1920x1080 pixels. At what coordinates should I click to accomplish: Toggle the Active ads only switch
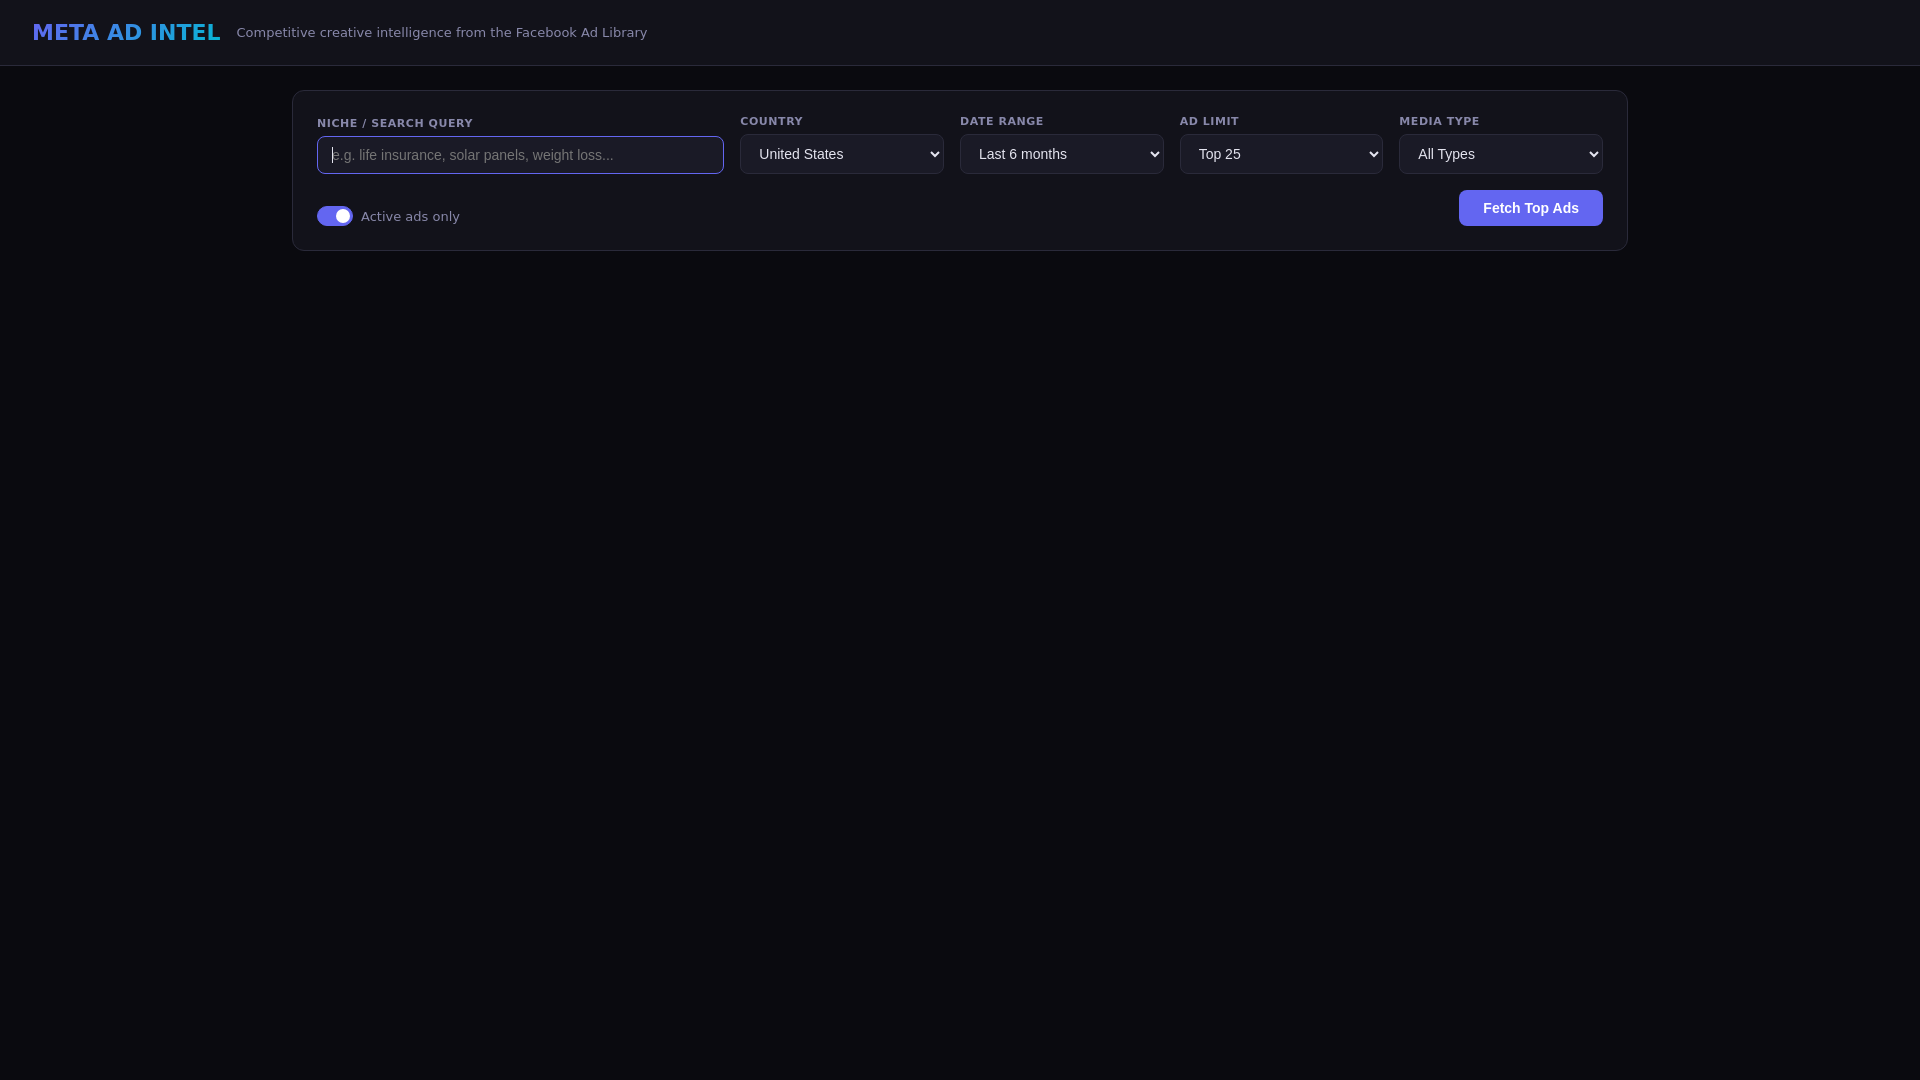click(335, 216)
